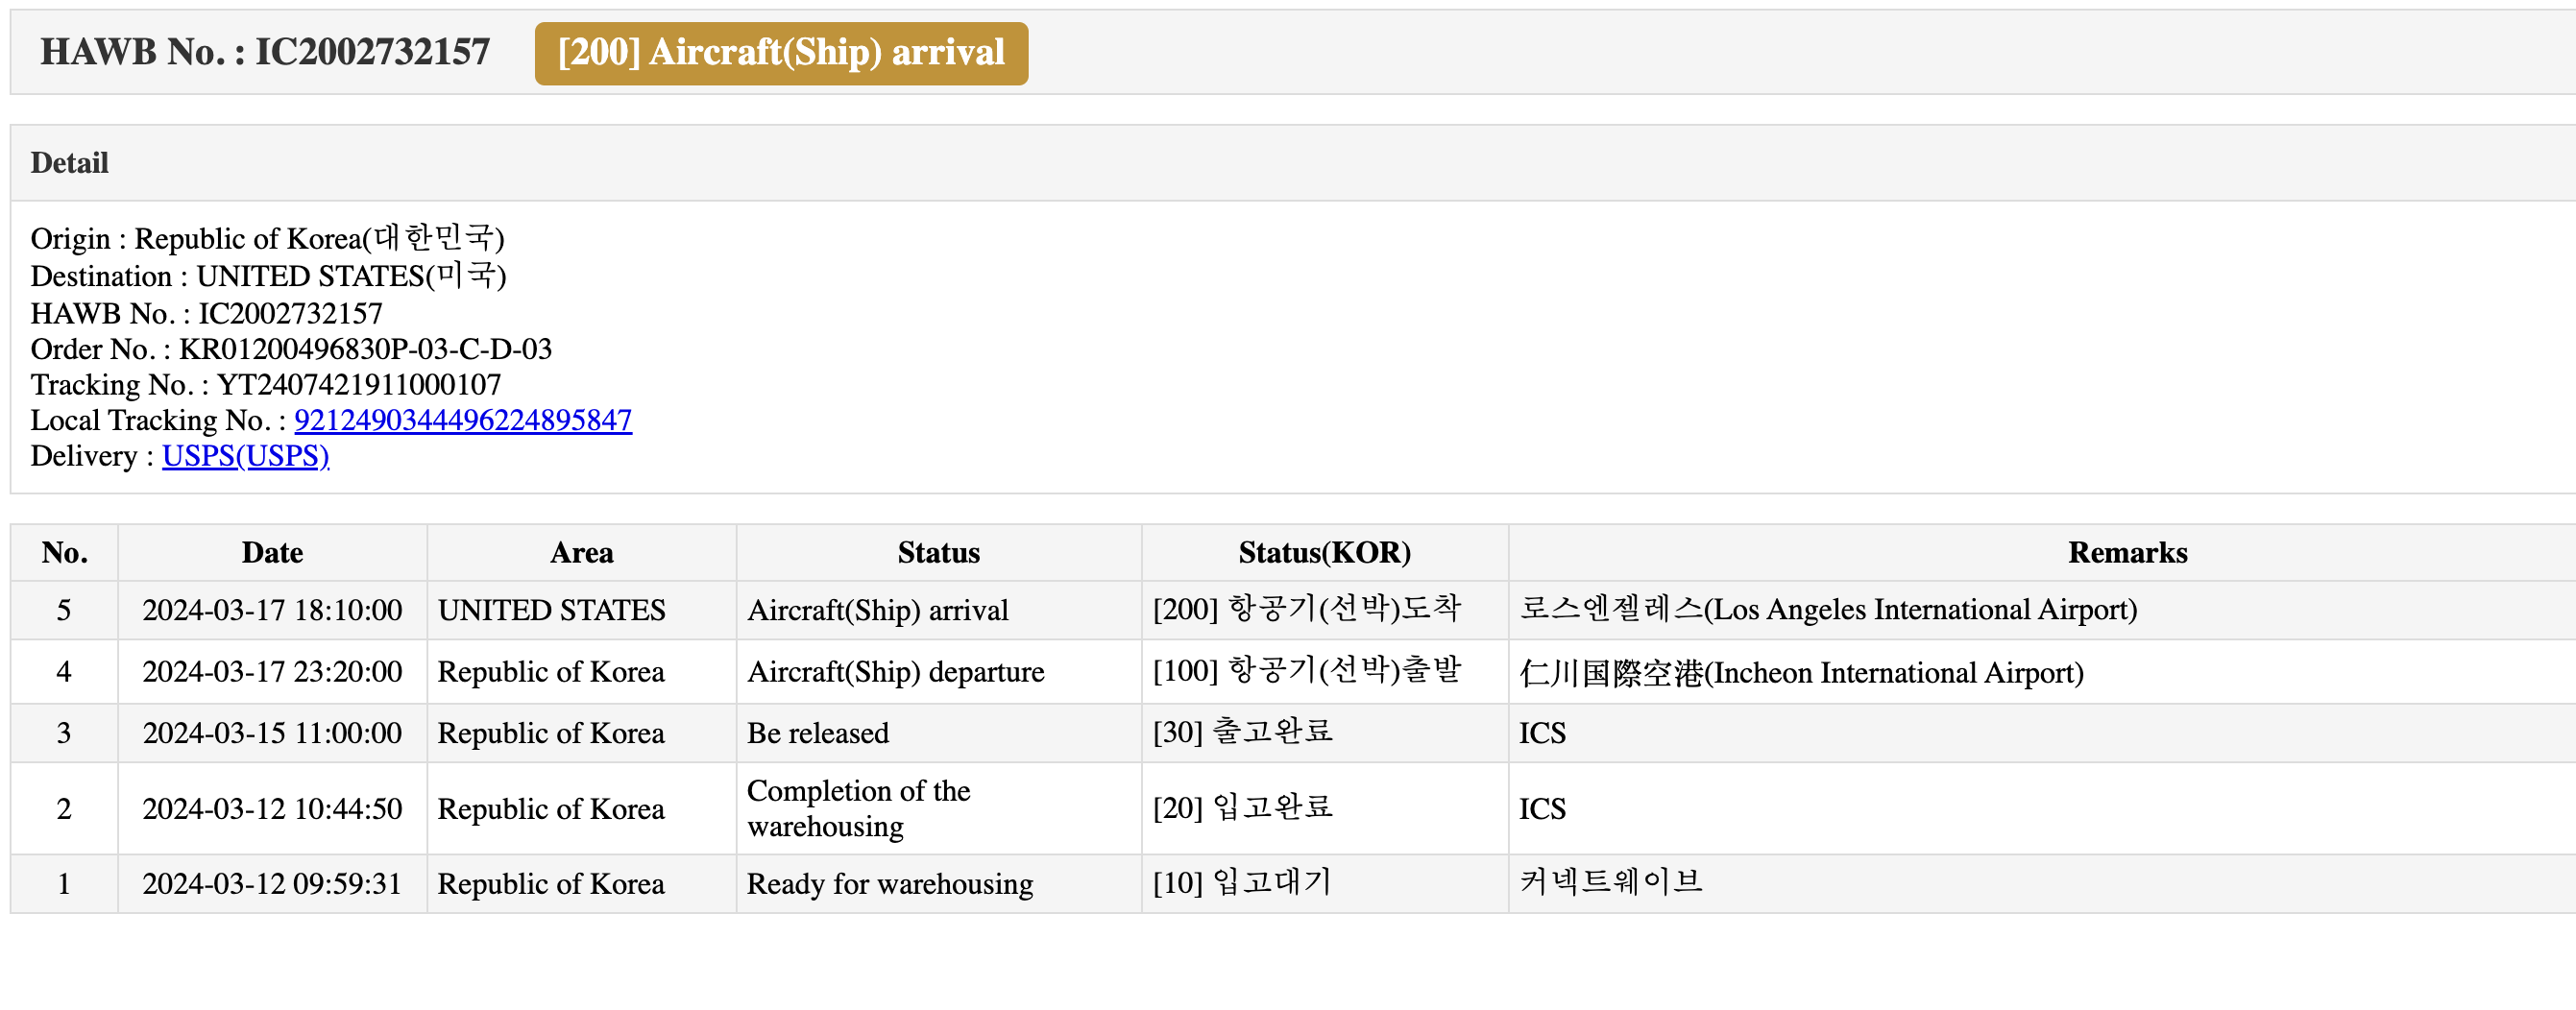Click the Status column header

[x=938, y=553]
